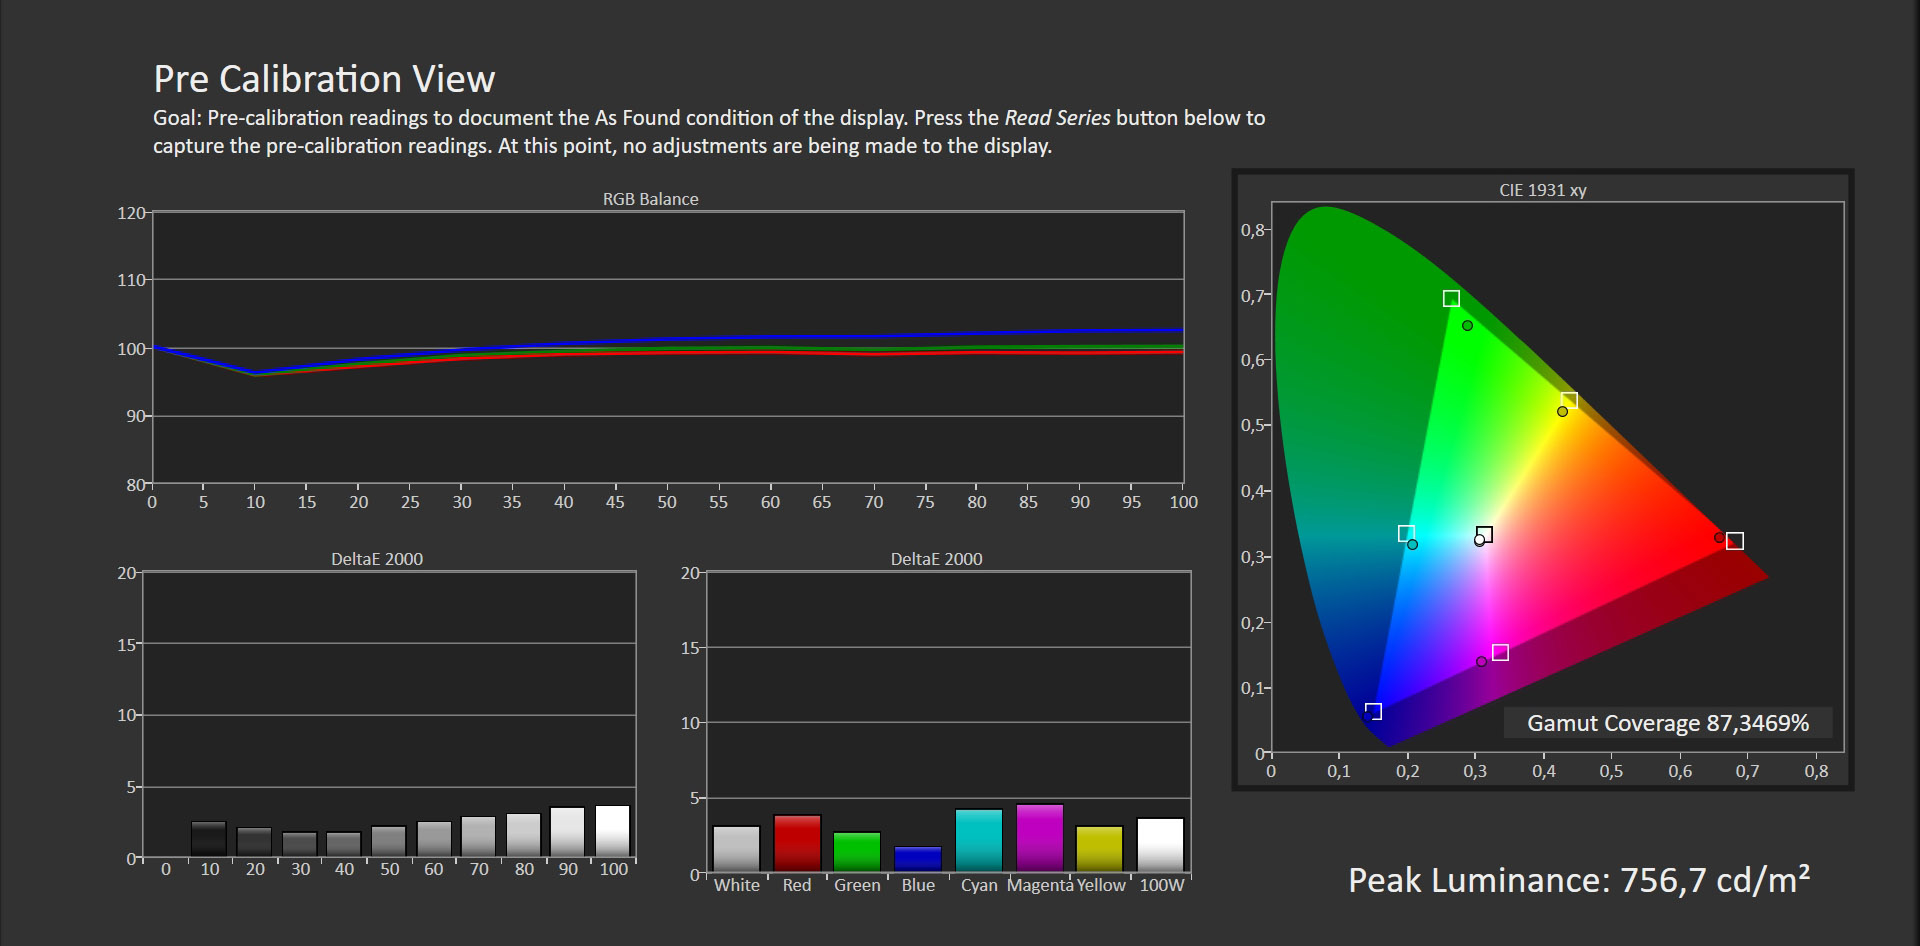This screenshot has height=946, width=1920.
Task: Click the Magenta bar in DeltaE chart
Action: tap(1040, 838)
